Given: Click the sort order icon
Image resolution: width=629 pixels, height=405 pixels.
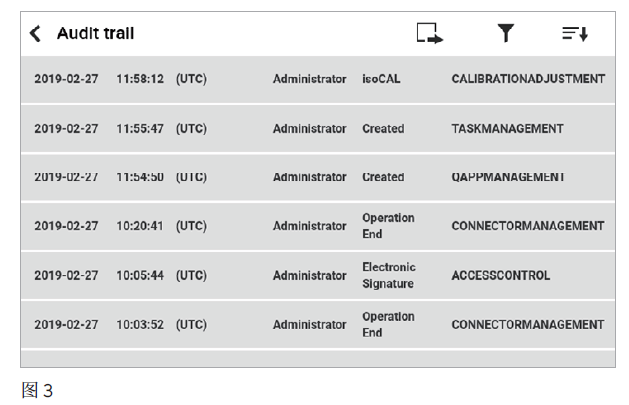Looking at the screenshot, I should click(x=575, y=34).
